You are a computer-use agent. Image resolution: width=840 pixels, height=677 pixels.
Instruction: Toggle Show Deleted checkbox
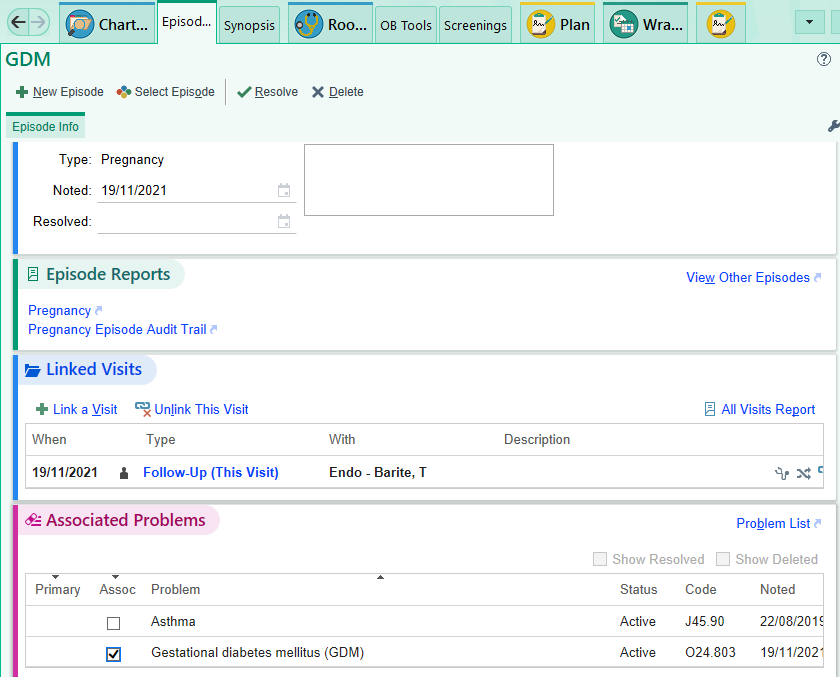(x=723, y=559)
